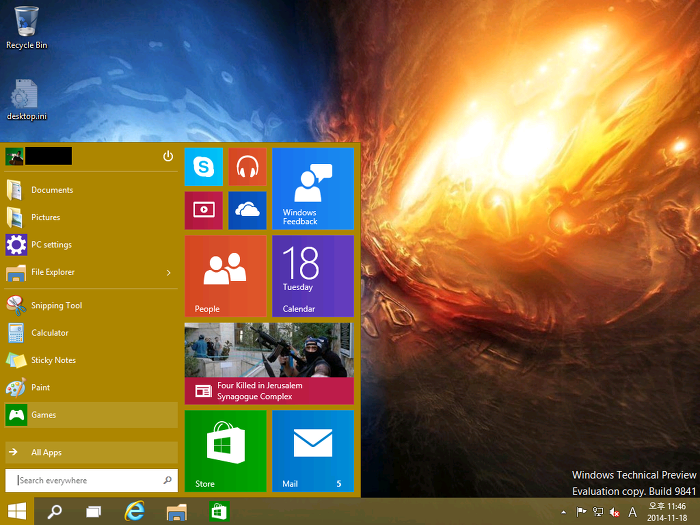Open the People tile
Screen dimensions: 700x525
click(225, 276)
